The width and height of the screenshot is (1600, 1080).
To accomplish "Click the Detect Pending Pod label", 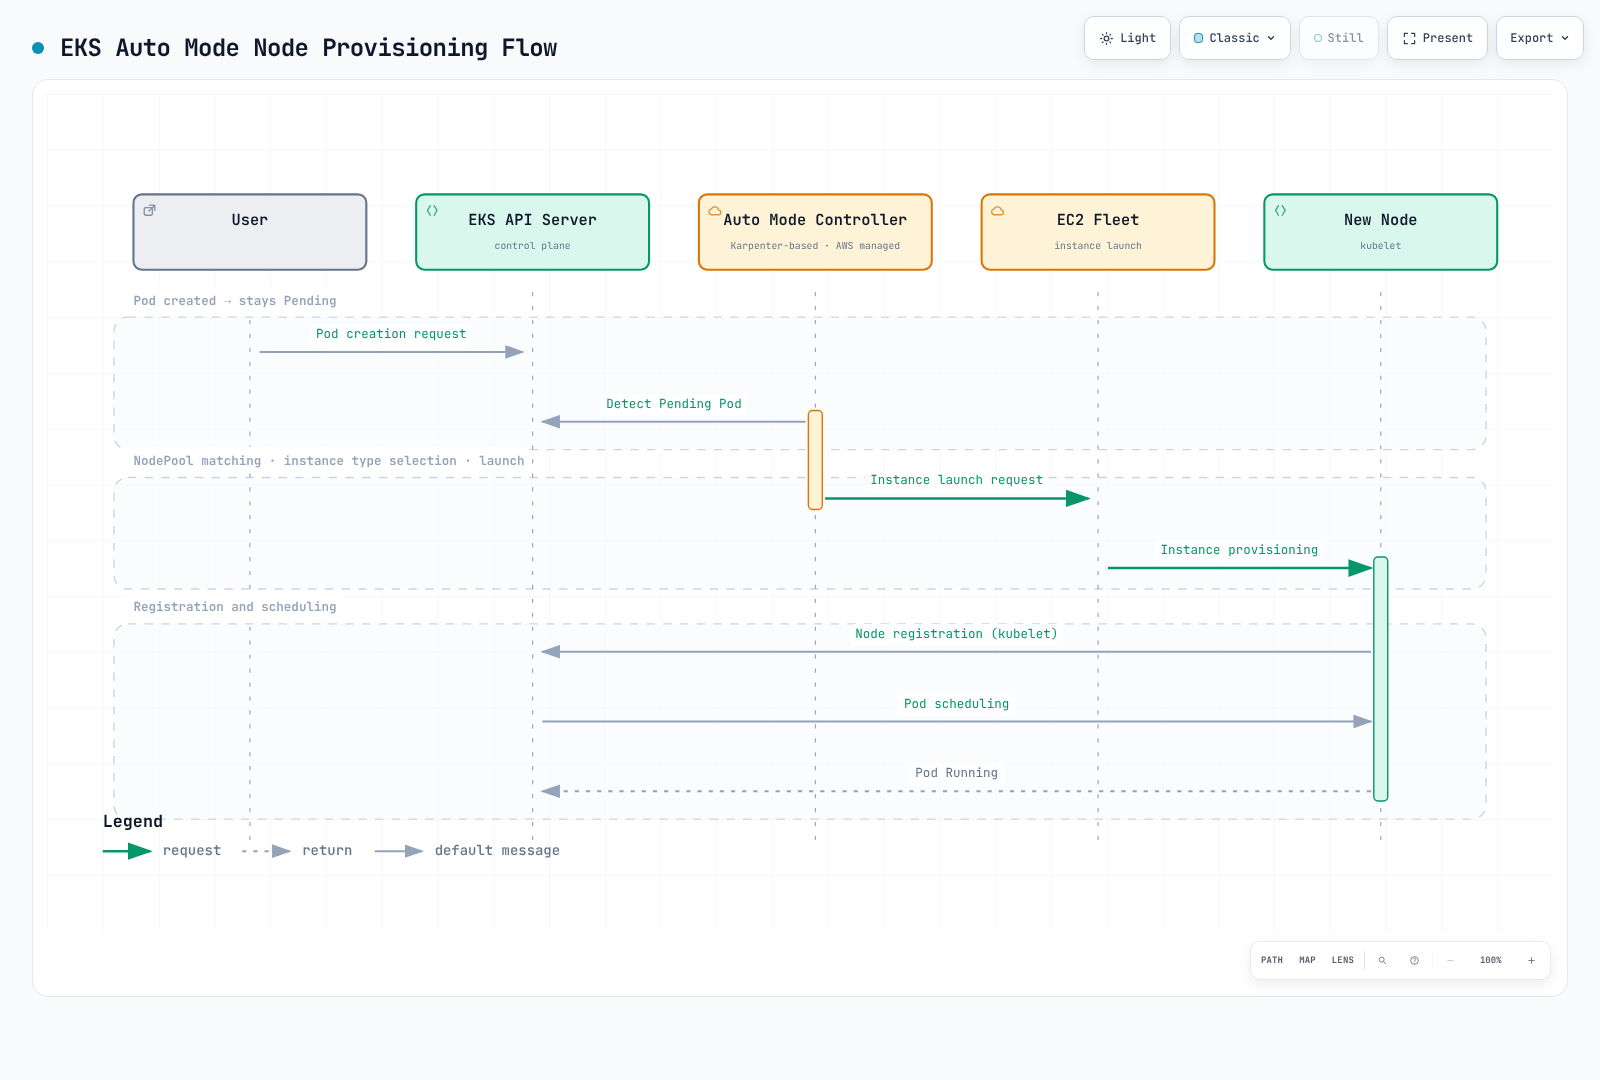I will [x=674, y=404].
